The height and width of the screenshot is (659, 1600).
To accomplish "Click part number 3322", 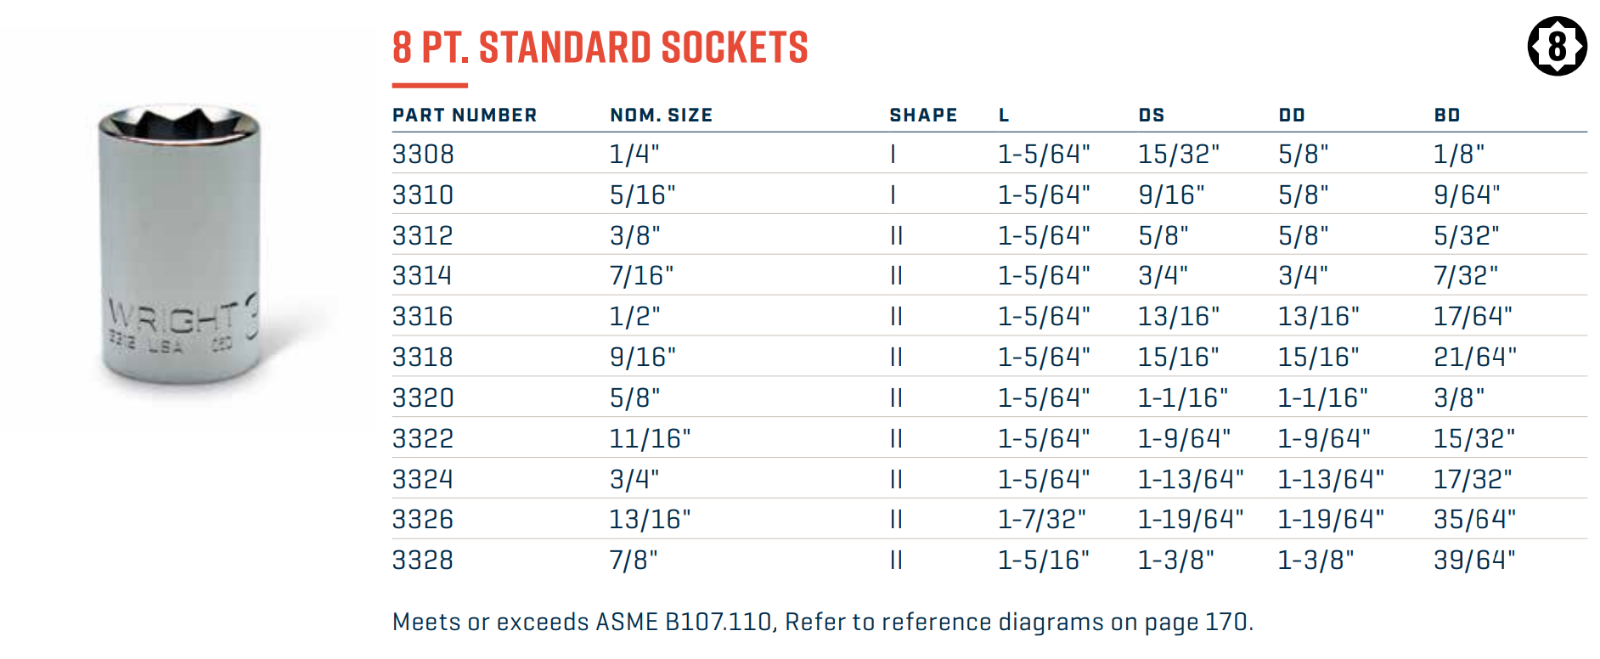I will coord(423,439).
